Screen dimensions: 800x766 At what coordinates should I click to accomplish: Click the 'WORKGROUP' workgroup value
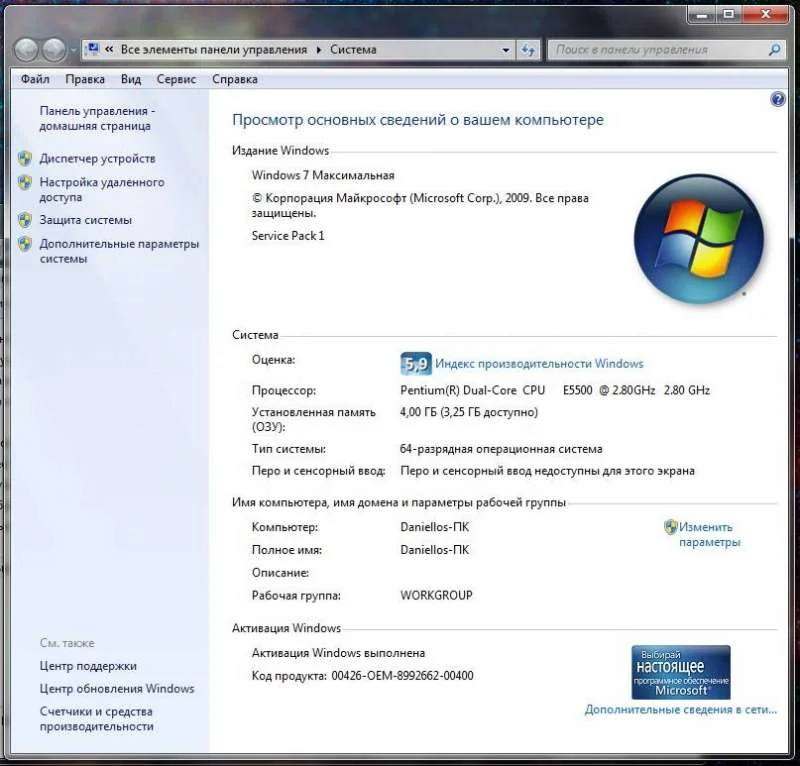tap(436, 596)
